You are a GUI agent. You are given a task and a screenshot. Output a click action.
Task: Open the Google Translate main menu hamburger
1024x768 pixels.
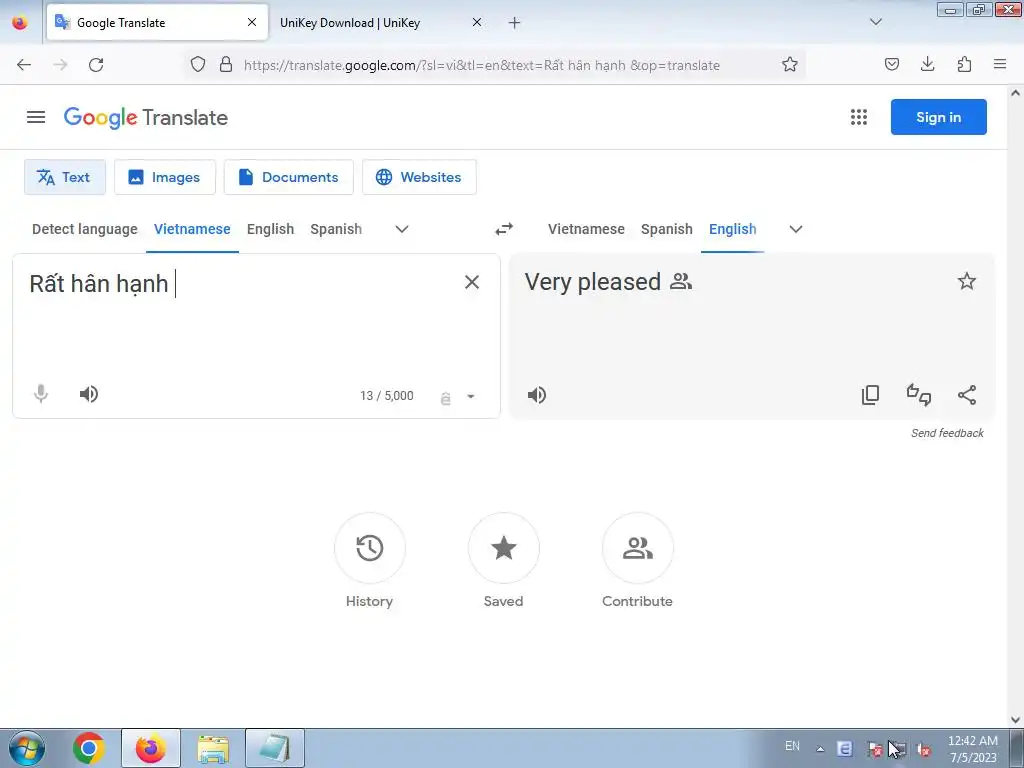pyautogui.click(x=36, y=117)
